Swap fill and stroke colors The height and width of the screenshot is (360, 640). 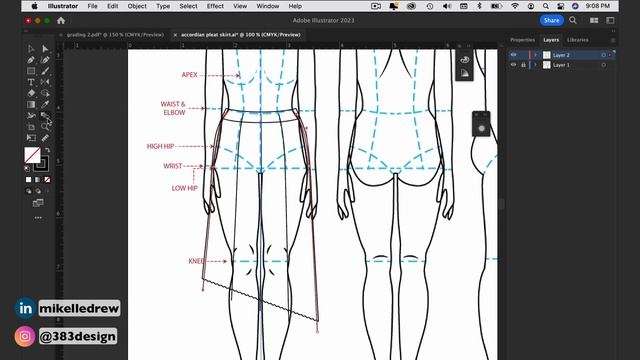(47, 150)
